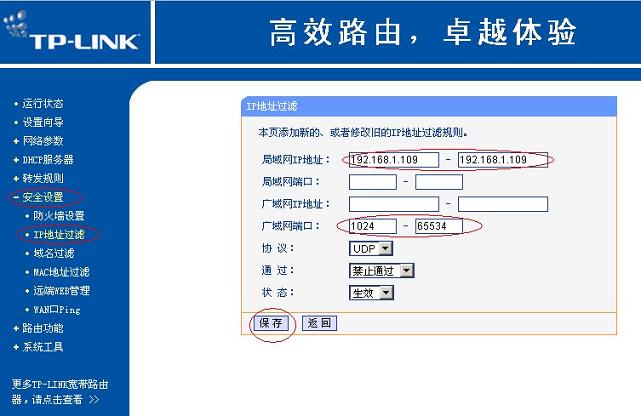Expand 转发规则 menu section
The height and width of the screenshot is (416, 641).
pos(43,178)
